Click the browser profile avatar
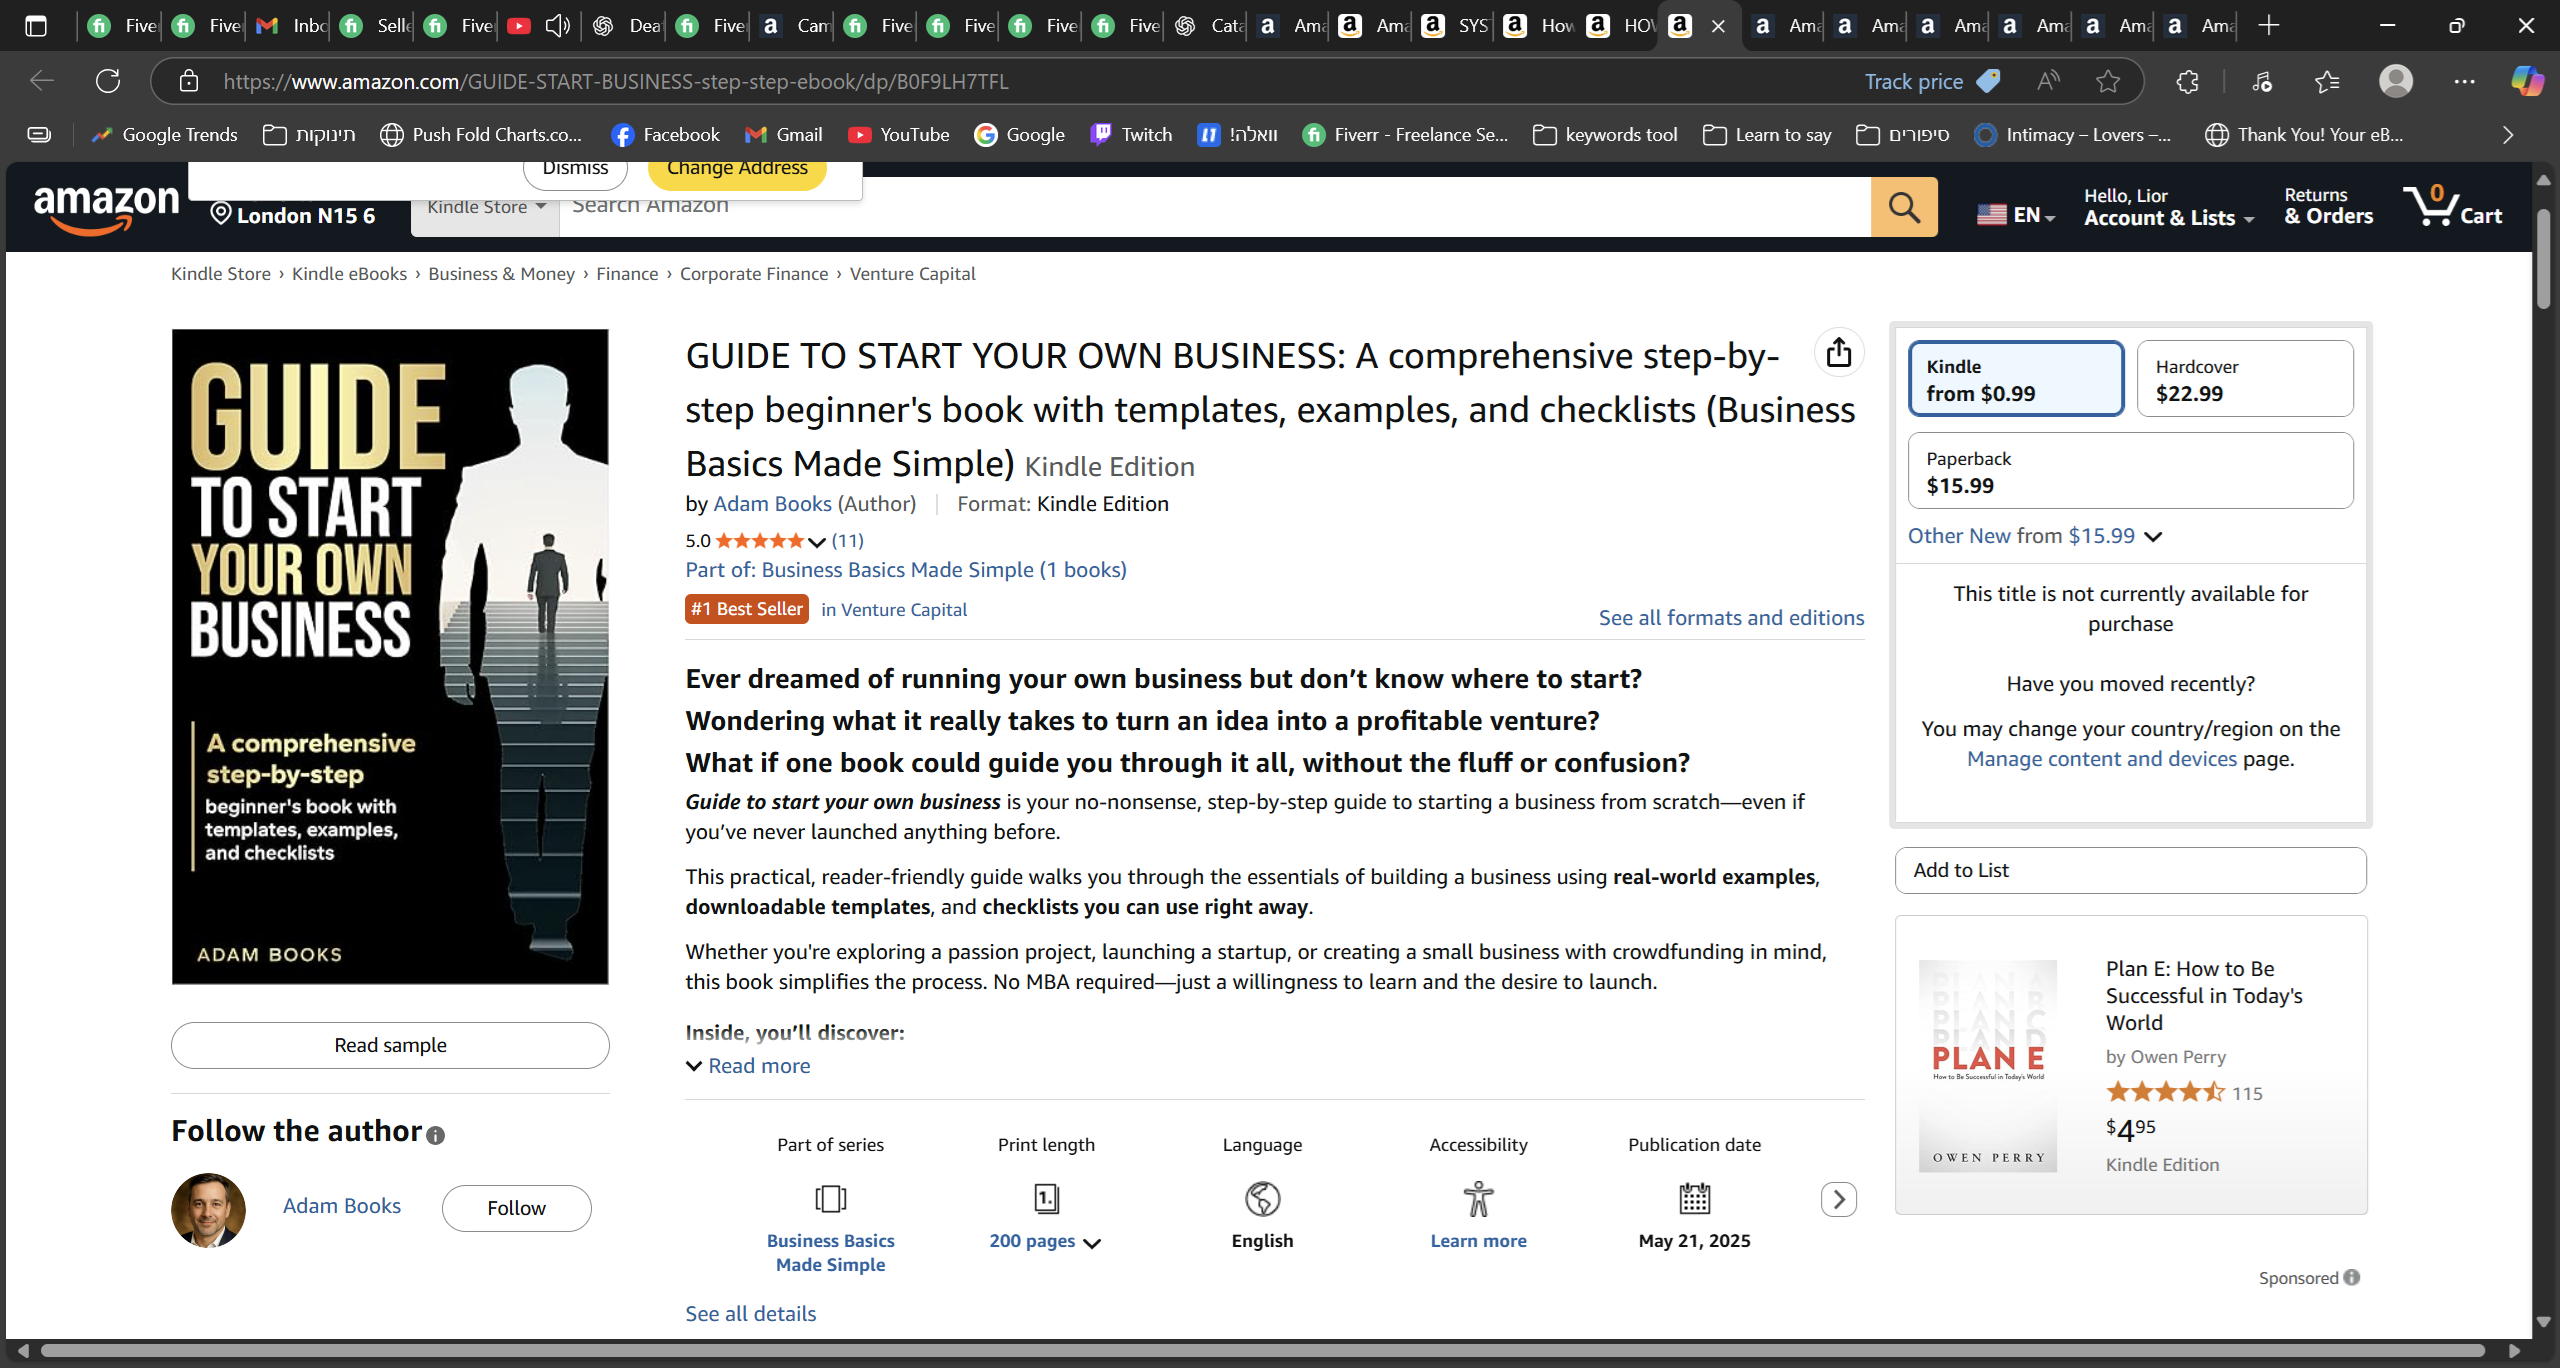Viewport: 2560px width, 1368px height. (x=2395, y=81)
